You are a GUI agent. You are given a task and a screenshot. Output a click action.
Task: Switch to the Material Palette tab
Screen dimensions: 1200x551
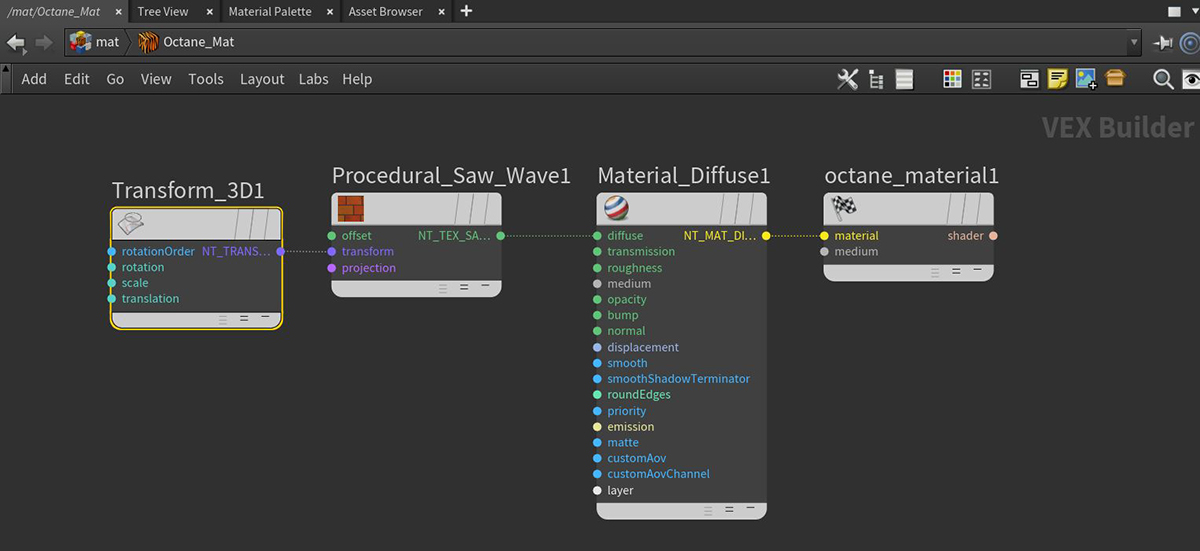point(270,12)
